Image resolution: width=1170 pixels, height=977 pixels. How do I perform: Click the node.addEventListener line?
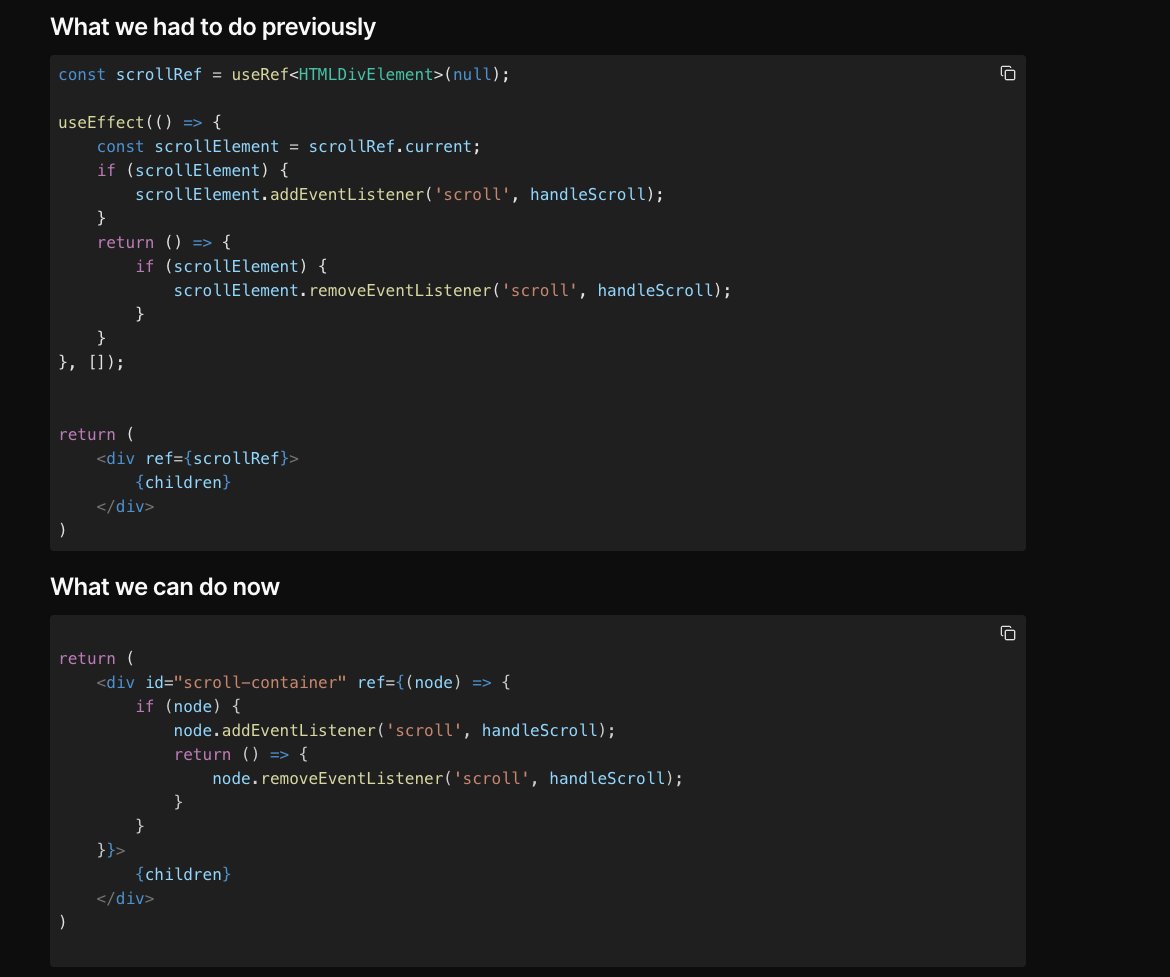[x=395, y=730]
